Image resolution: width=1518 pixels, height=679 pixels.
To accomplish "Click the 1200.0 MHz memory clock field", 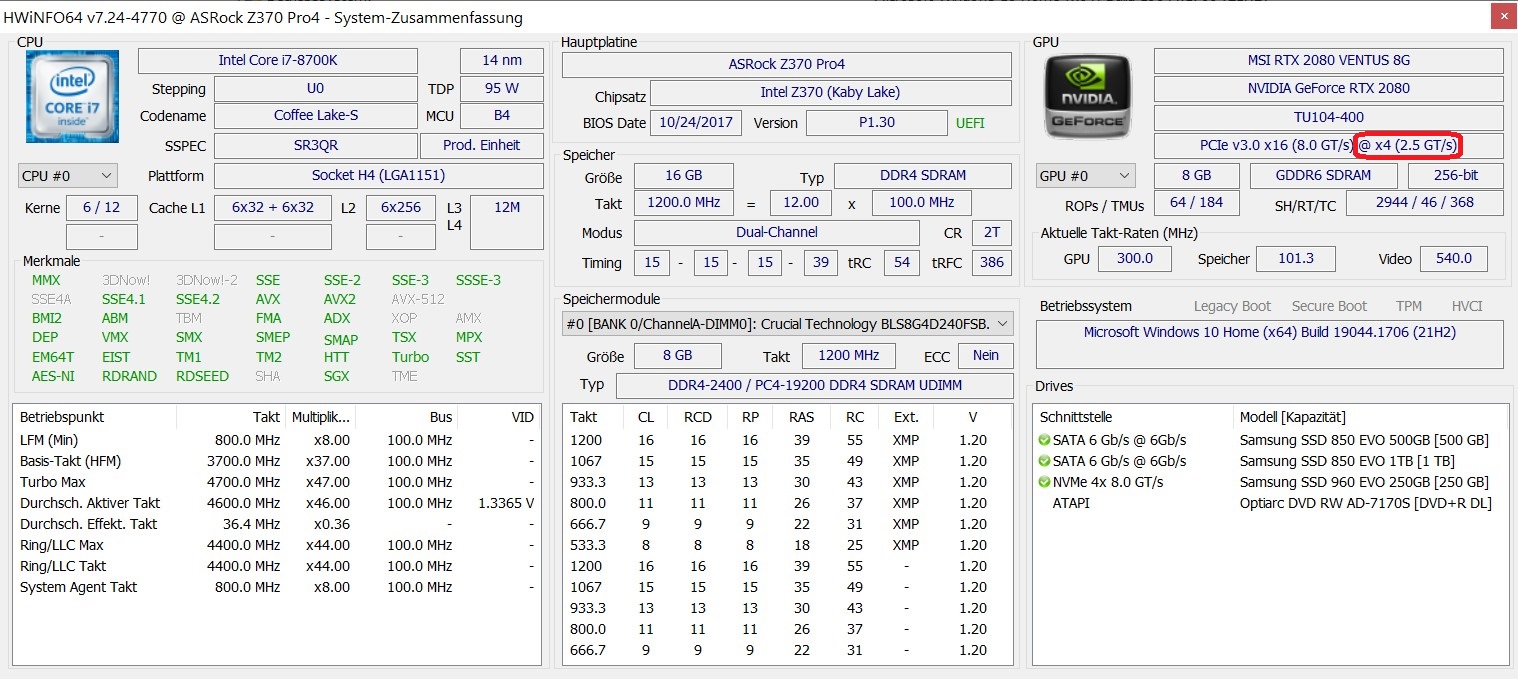I will [x=684, y=202].
